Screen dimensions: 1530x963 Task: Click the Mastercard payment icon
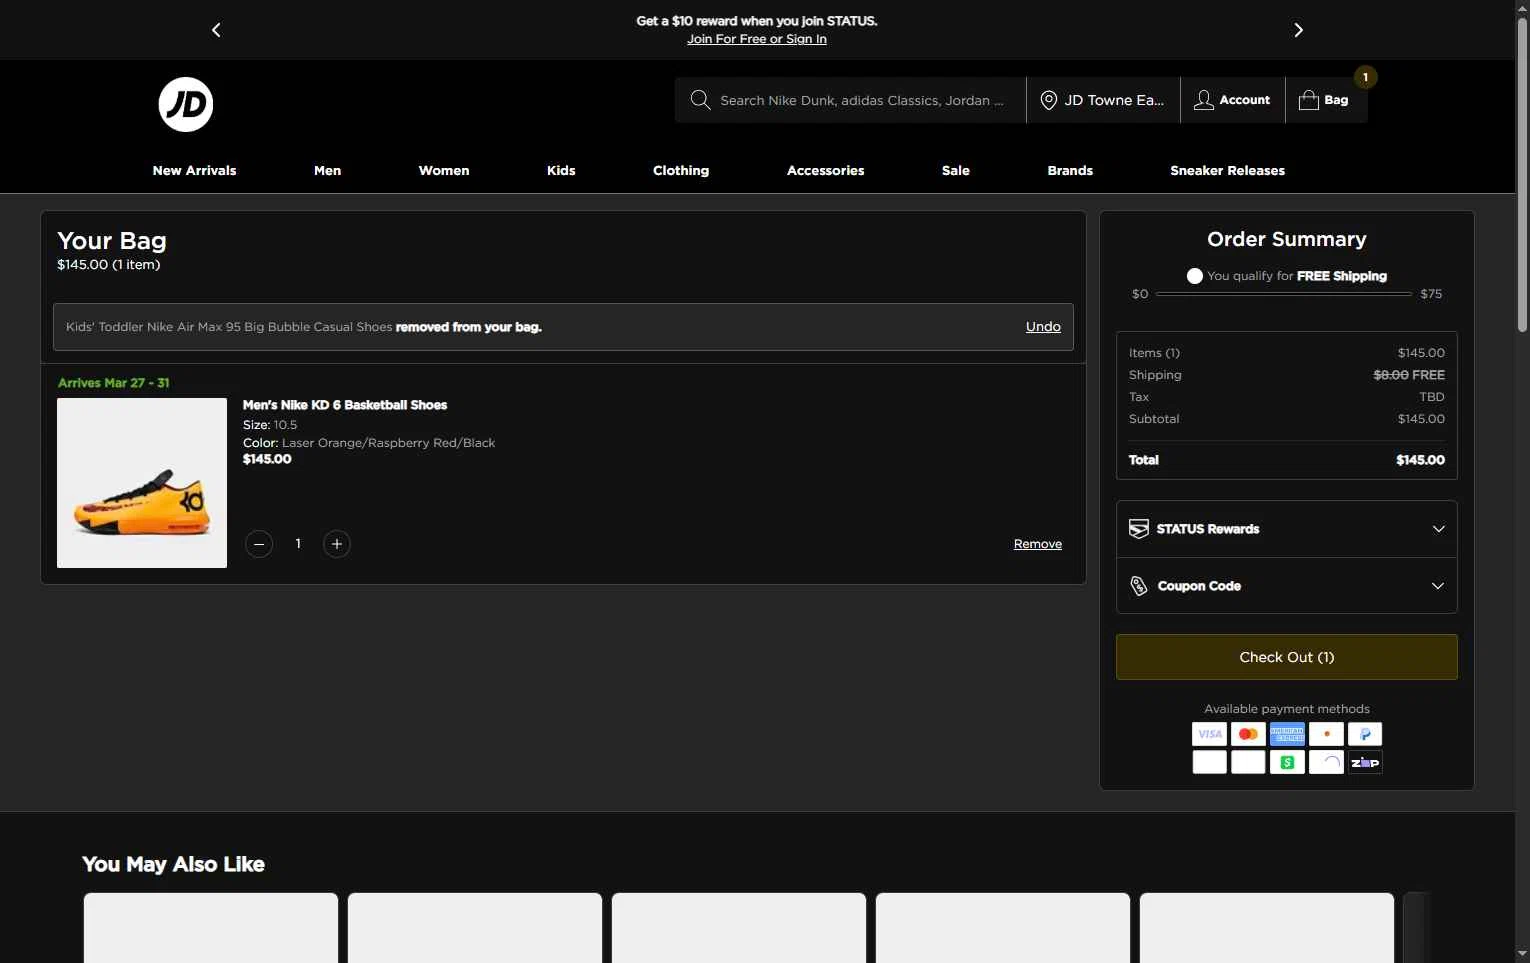click(1248, 734)
